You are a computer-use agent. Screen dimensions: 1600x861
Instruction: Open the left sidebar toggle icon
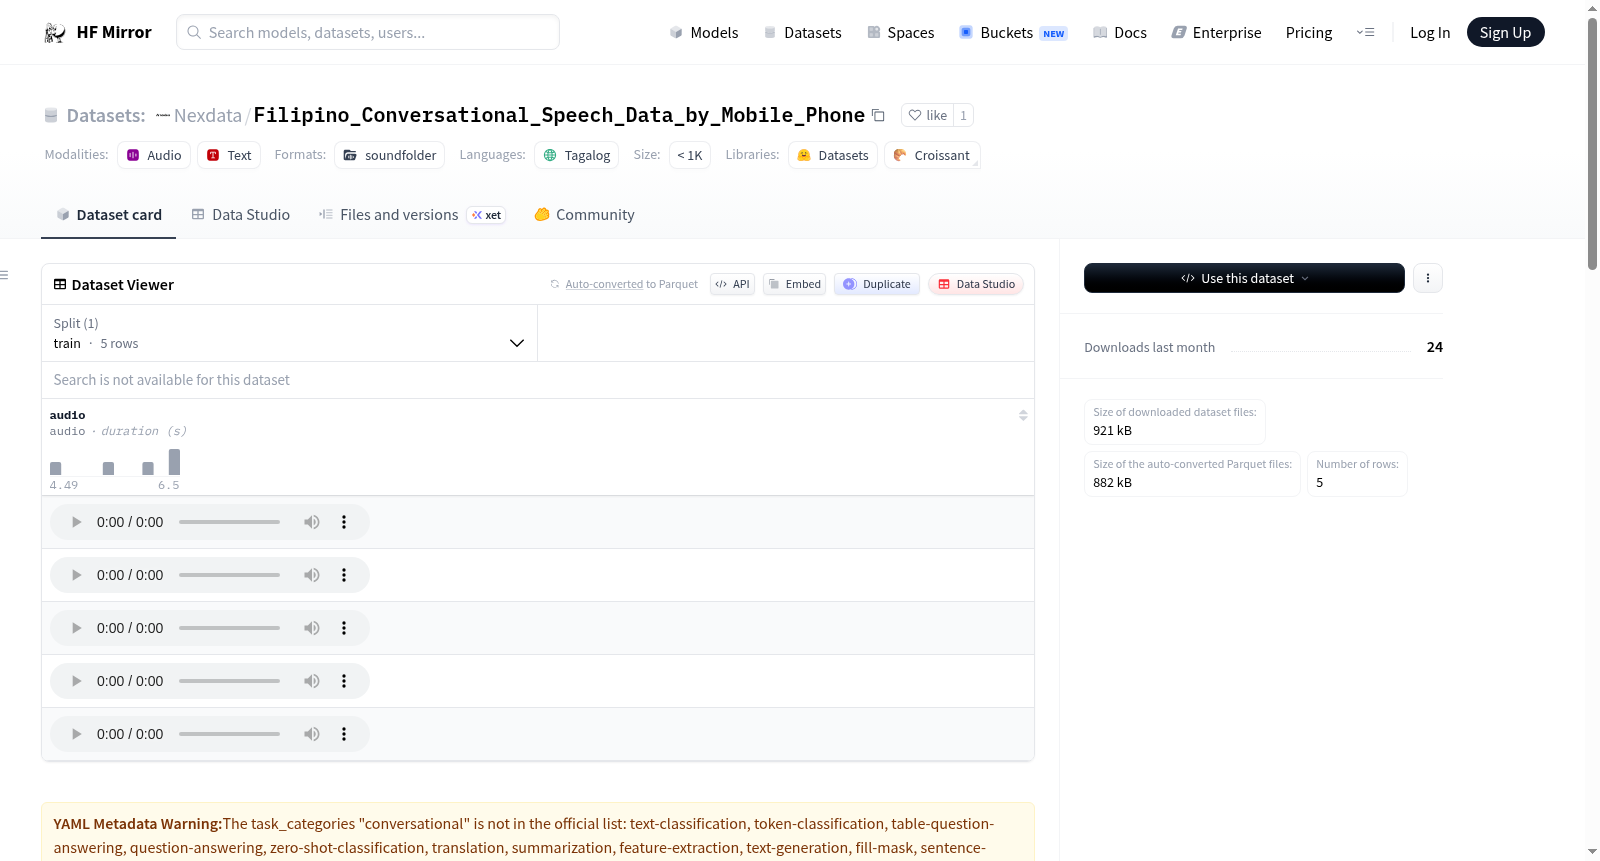4,275
